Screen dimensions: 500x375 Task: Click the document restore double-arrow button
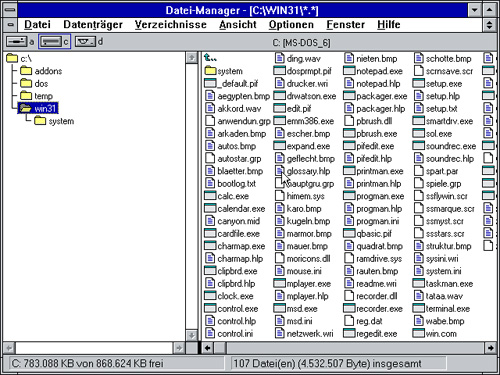[x=489, y=25]
